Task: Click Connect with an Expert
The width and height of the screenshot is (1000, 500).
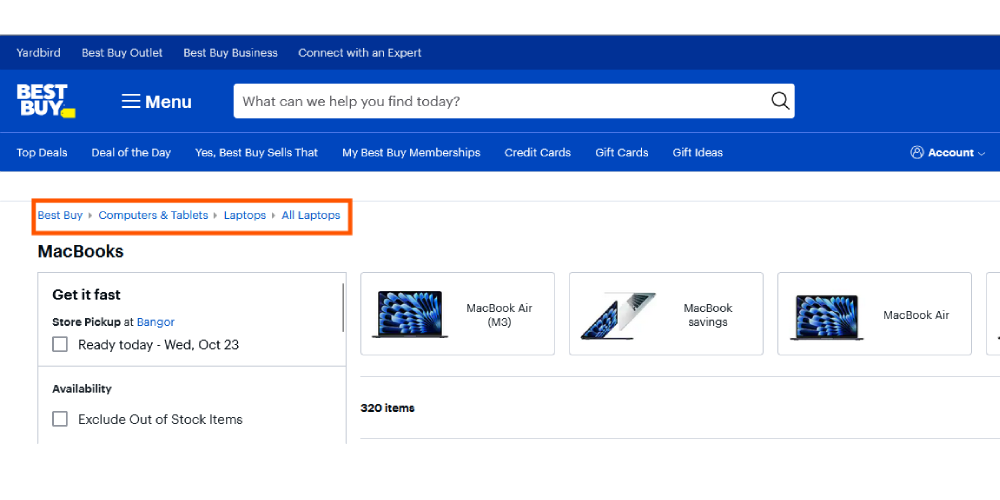Action: coord(360,53)
